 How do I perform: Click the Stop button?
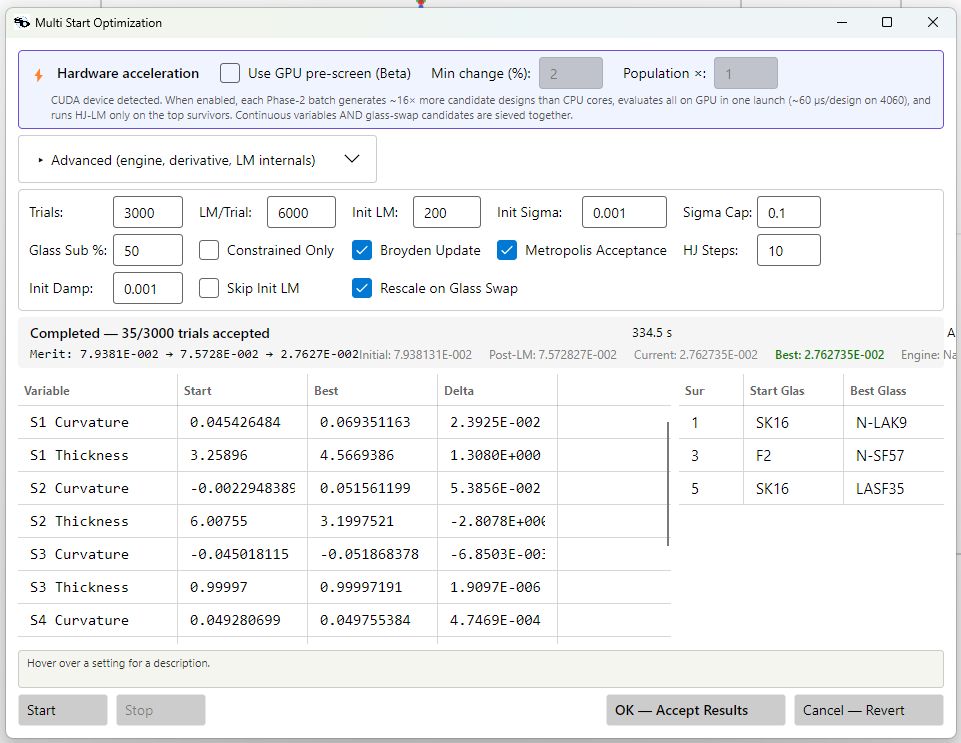point(161,710)
